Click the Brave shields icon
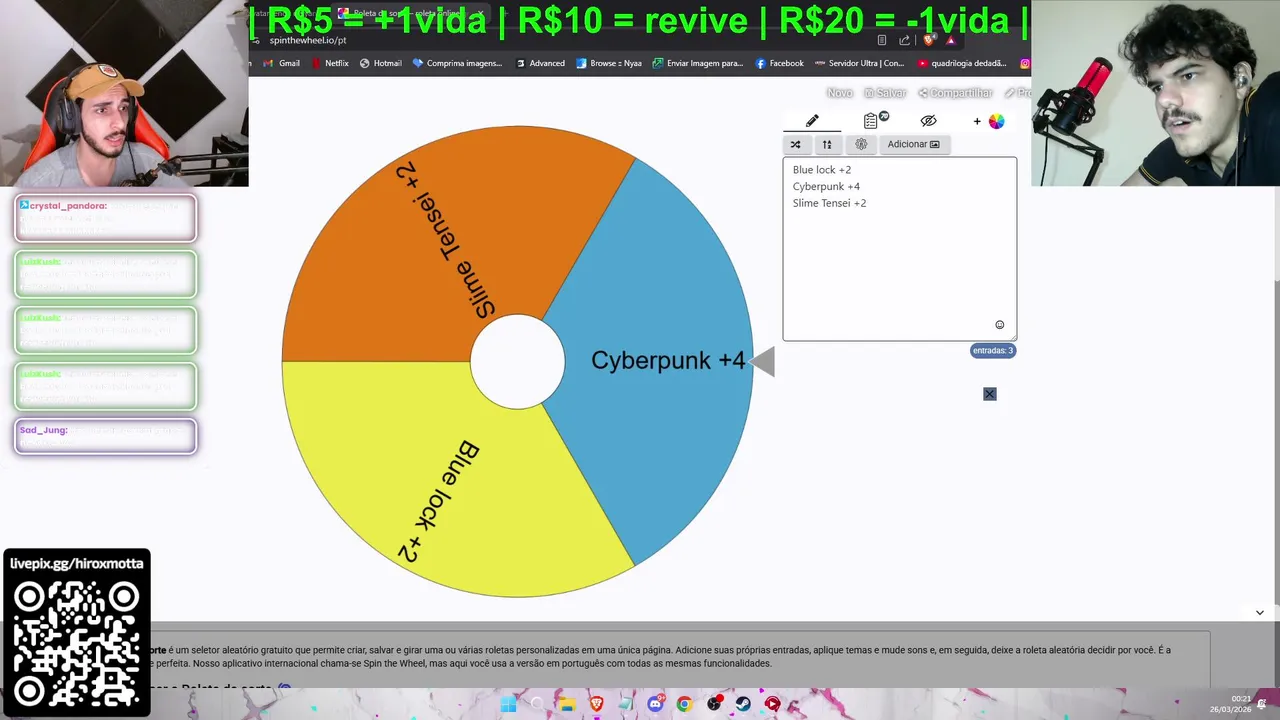The image size is (1280, 720). pyautogui.click(x=928, y=40)
